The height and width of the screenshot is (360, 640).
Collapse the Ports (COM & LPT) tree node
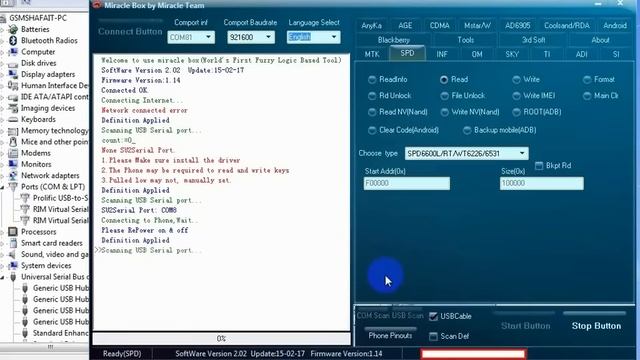pyautogui.click(x=2, y=187)
